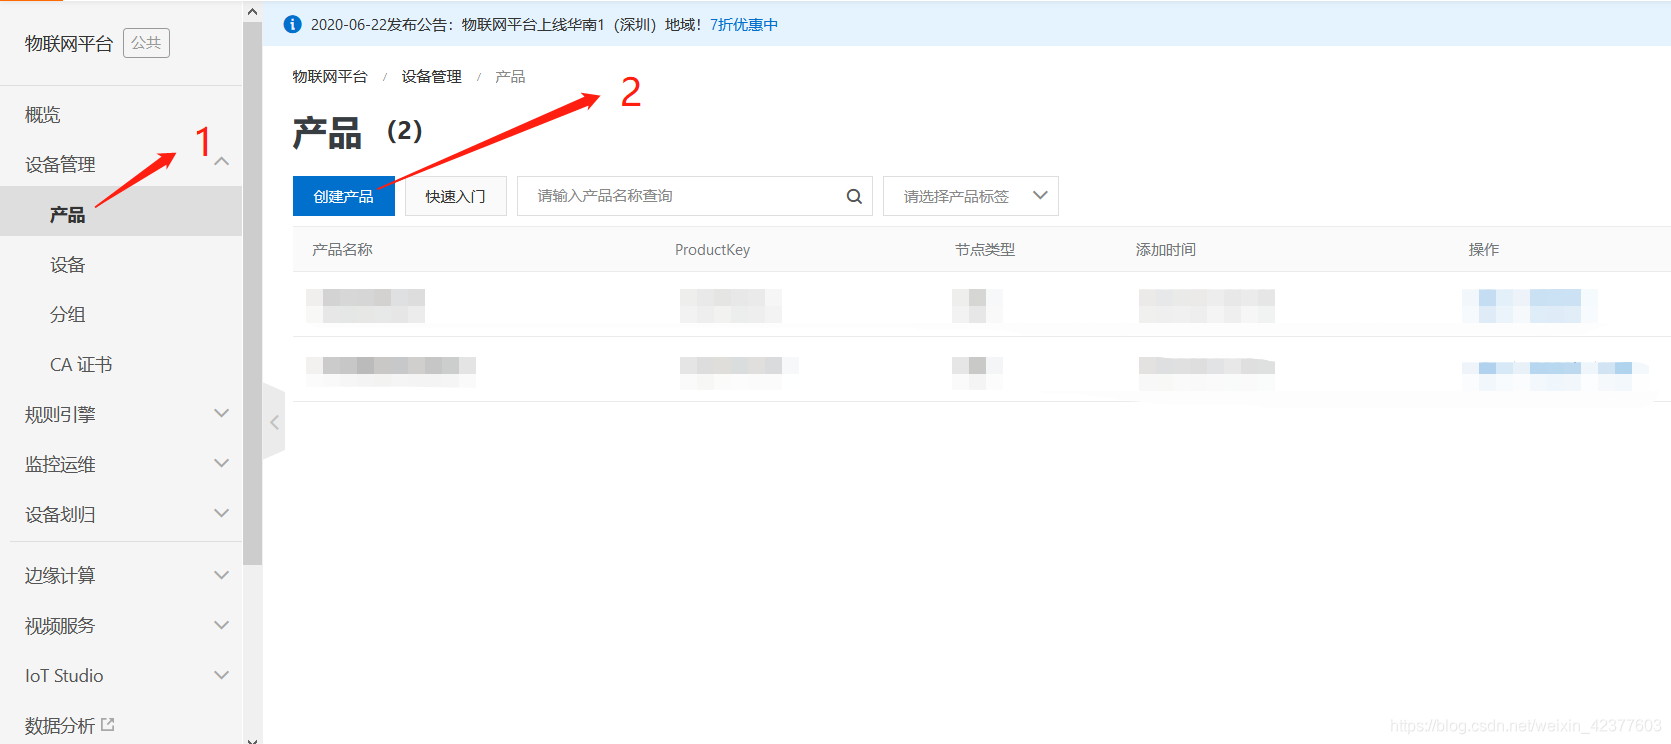Expand the 监控运维 section
Screen dimensions: 1671x744
pyautogui.click(x=222, y=463)
